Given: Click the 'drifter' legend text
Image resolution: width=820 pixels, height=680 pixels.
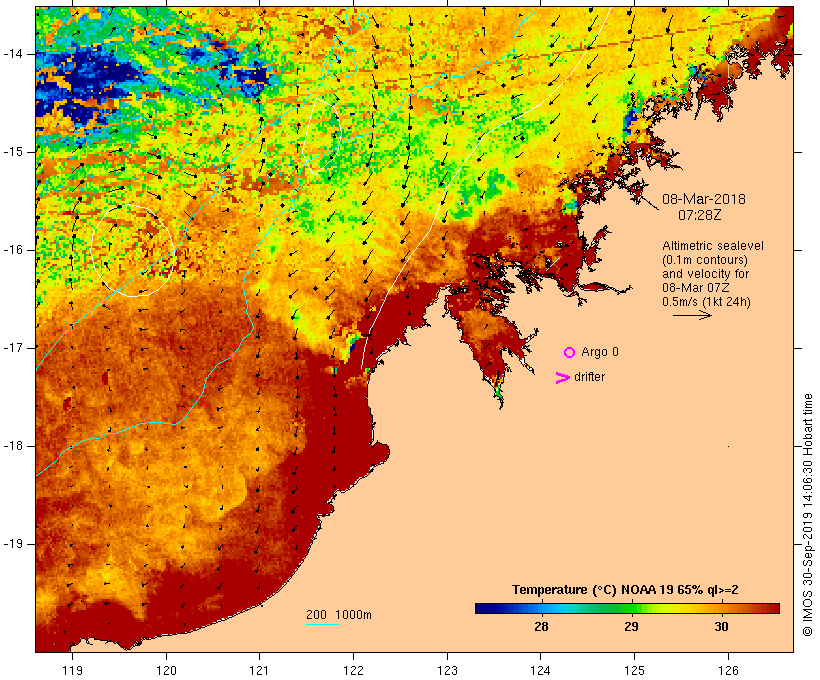Looking at the screenshot, I should point(589,377).
